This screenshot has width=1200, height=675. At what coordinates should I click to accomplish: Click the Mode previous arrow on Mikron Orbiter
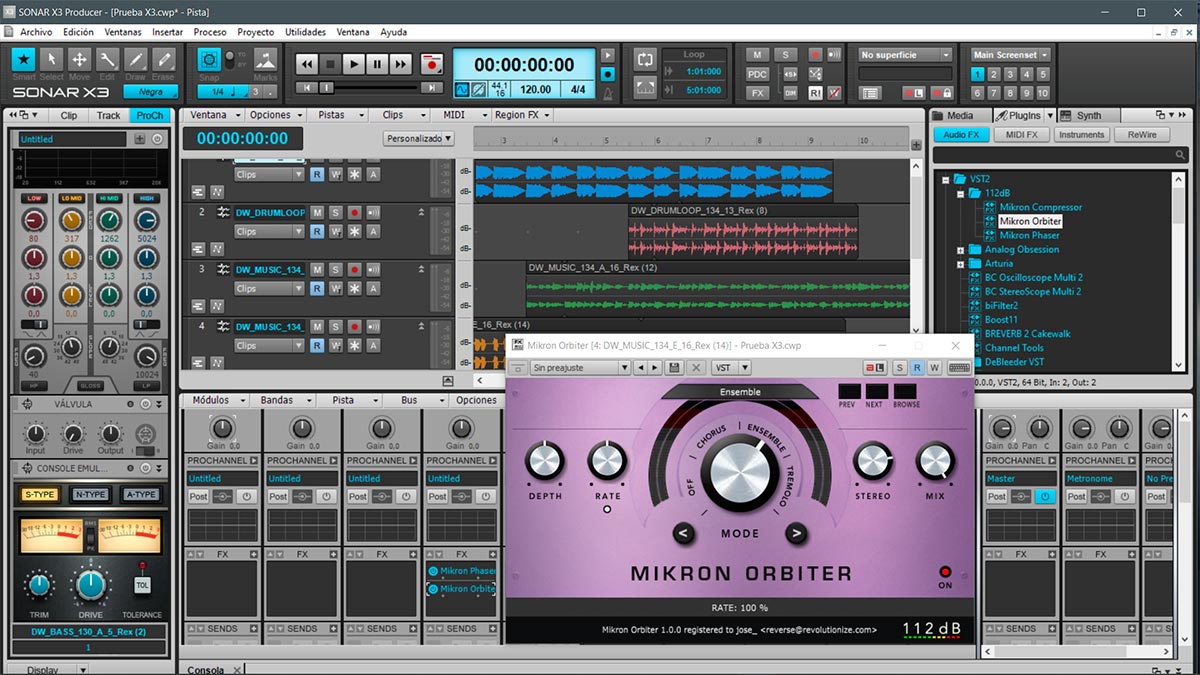[684, 533]
